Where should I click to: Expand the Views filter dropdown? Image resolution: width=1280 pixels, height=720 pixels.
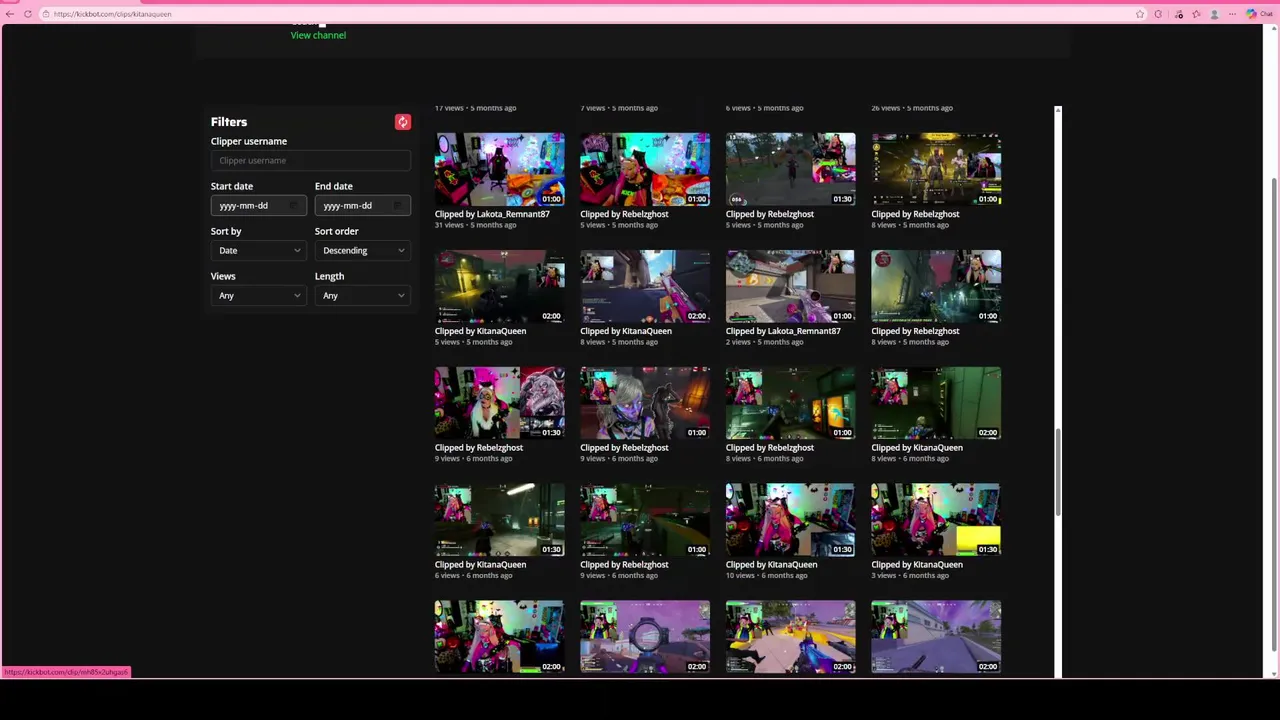click(x=258, y=295)
